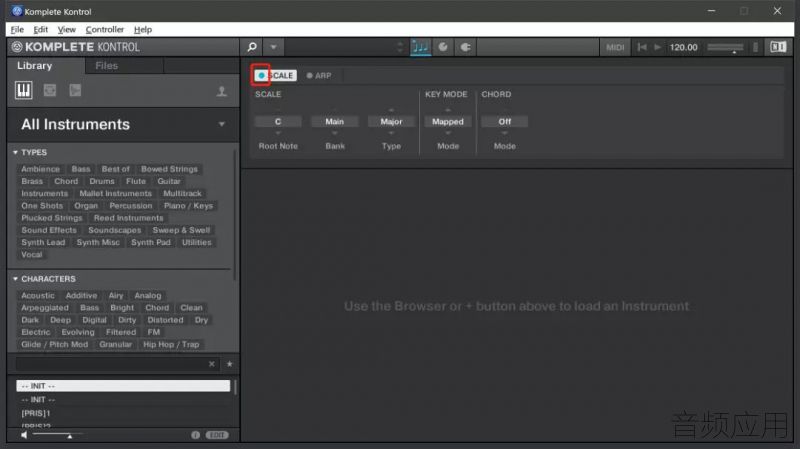
Task: Select the Piano / Keys type tag
Action: (188, 206)
